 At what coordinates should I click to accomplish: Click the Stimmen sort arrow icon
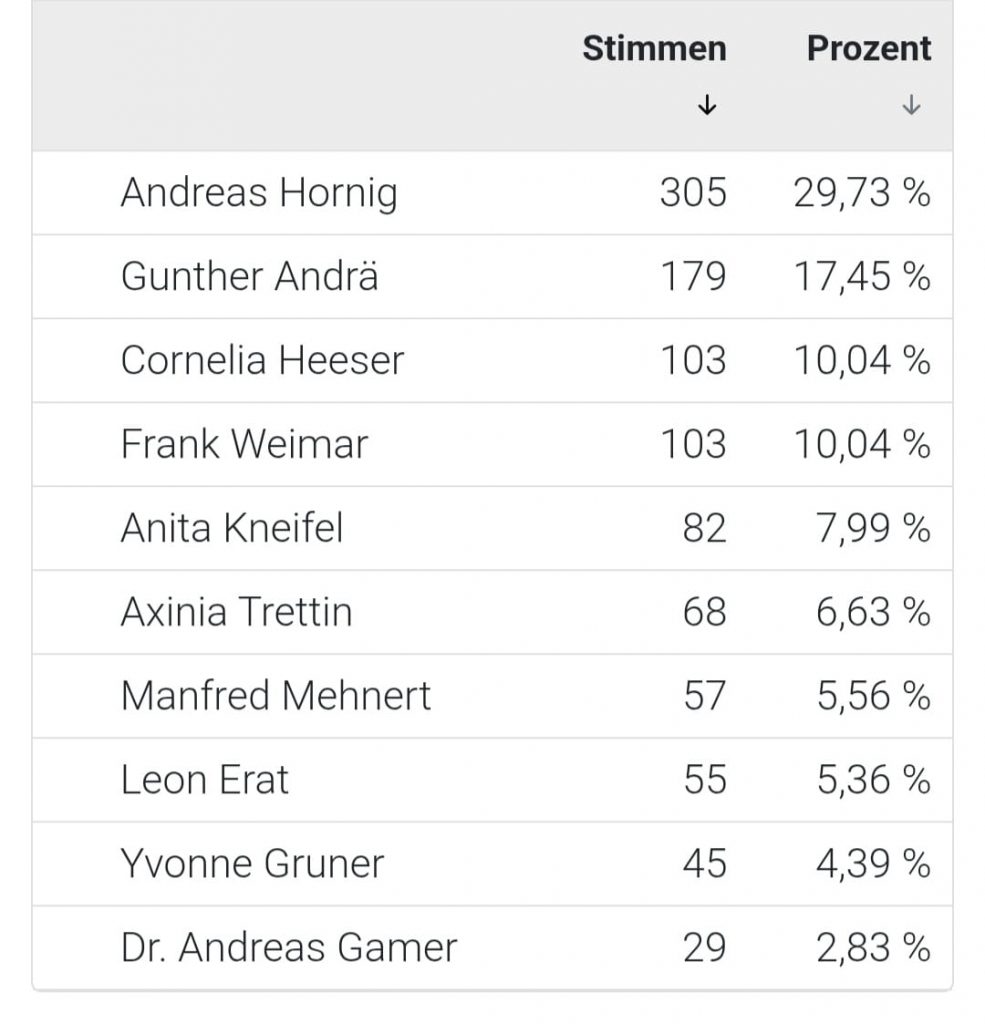707,105
